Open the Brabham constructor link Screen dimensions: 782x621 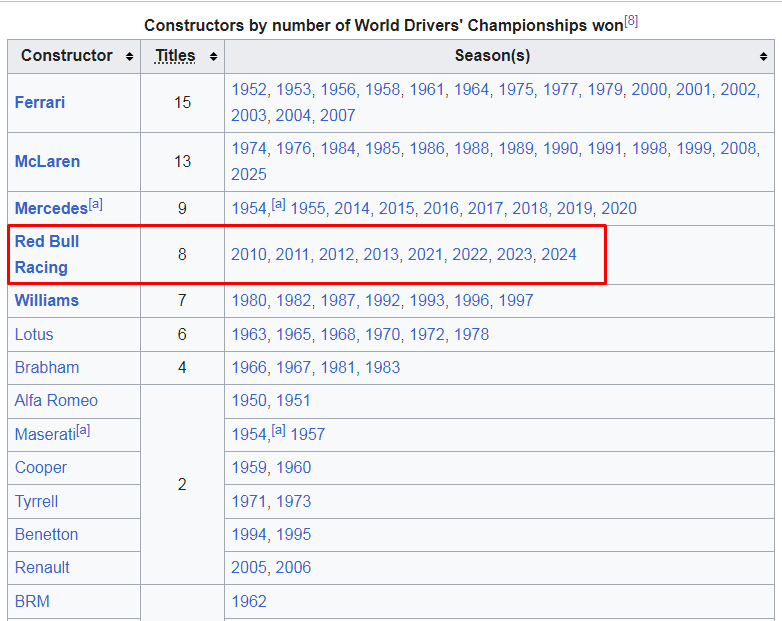pyautogui.click(x=47, y=367)
